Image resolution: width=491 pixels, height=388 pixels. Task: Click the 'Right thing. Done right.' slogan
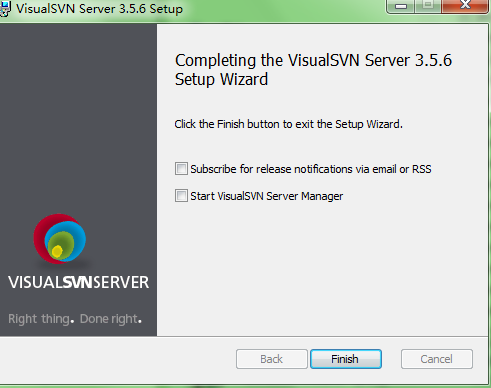[75, 319]
